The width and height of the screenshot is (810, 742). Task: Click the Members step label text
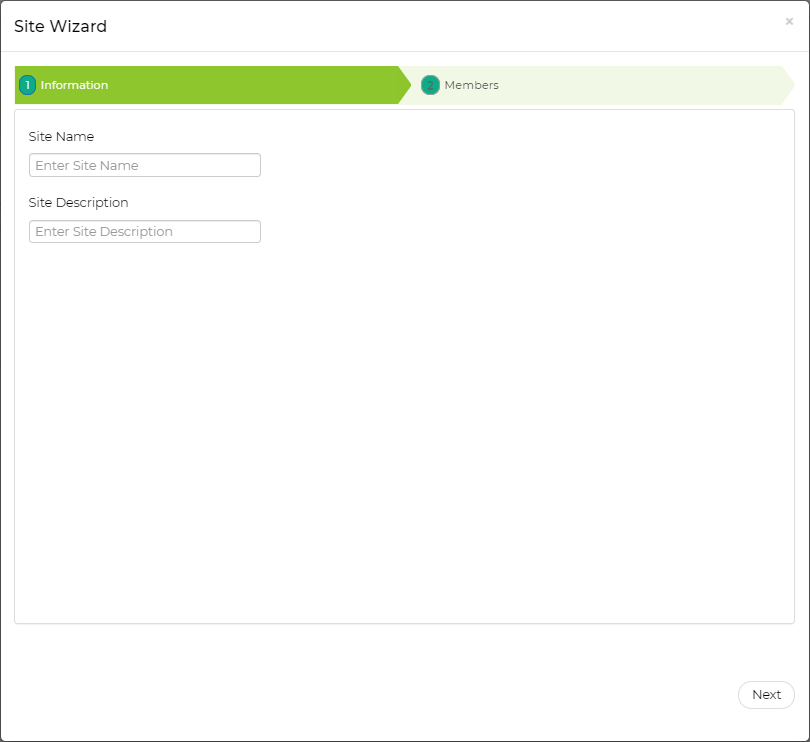pyautogui.click(x=472, y=85)
